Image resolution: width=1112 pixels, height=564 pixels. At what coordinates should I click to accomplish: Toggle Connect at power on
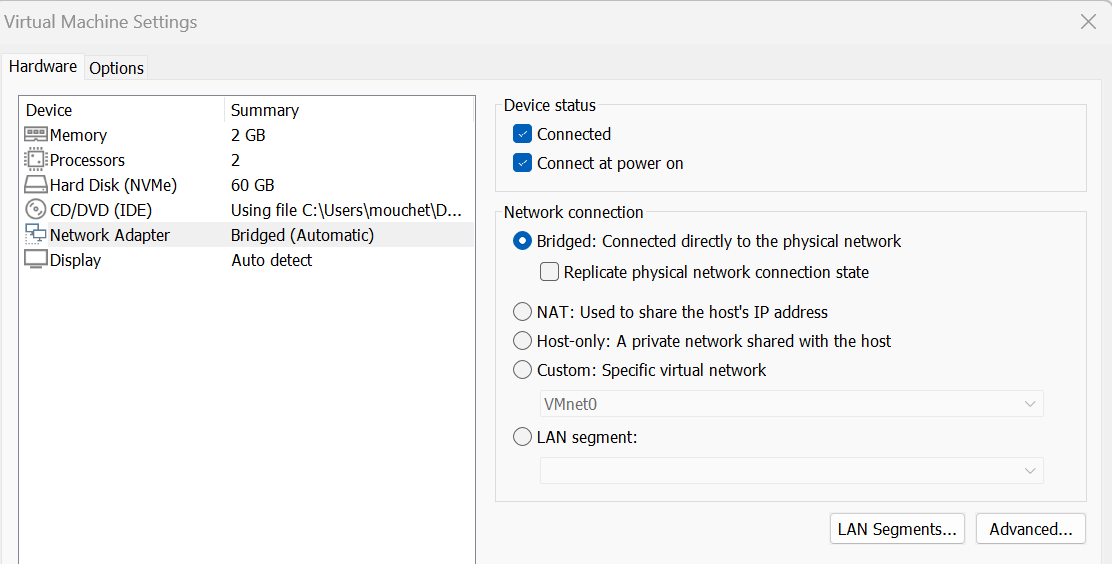pyautogui.click(x=522, y=163)
